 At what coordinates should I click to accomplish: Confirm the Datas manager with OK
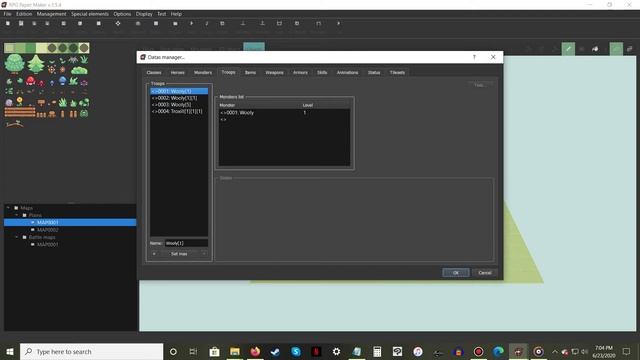[x=456, y=273]
